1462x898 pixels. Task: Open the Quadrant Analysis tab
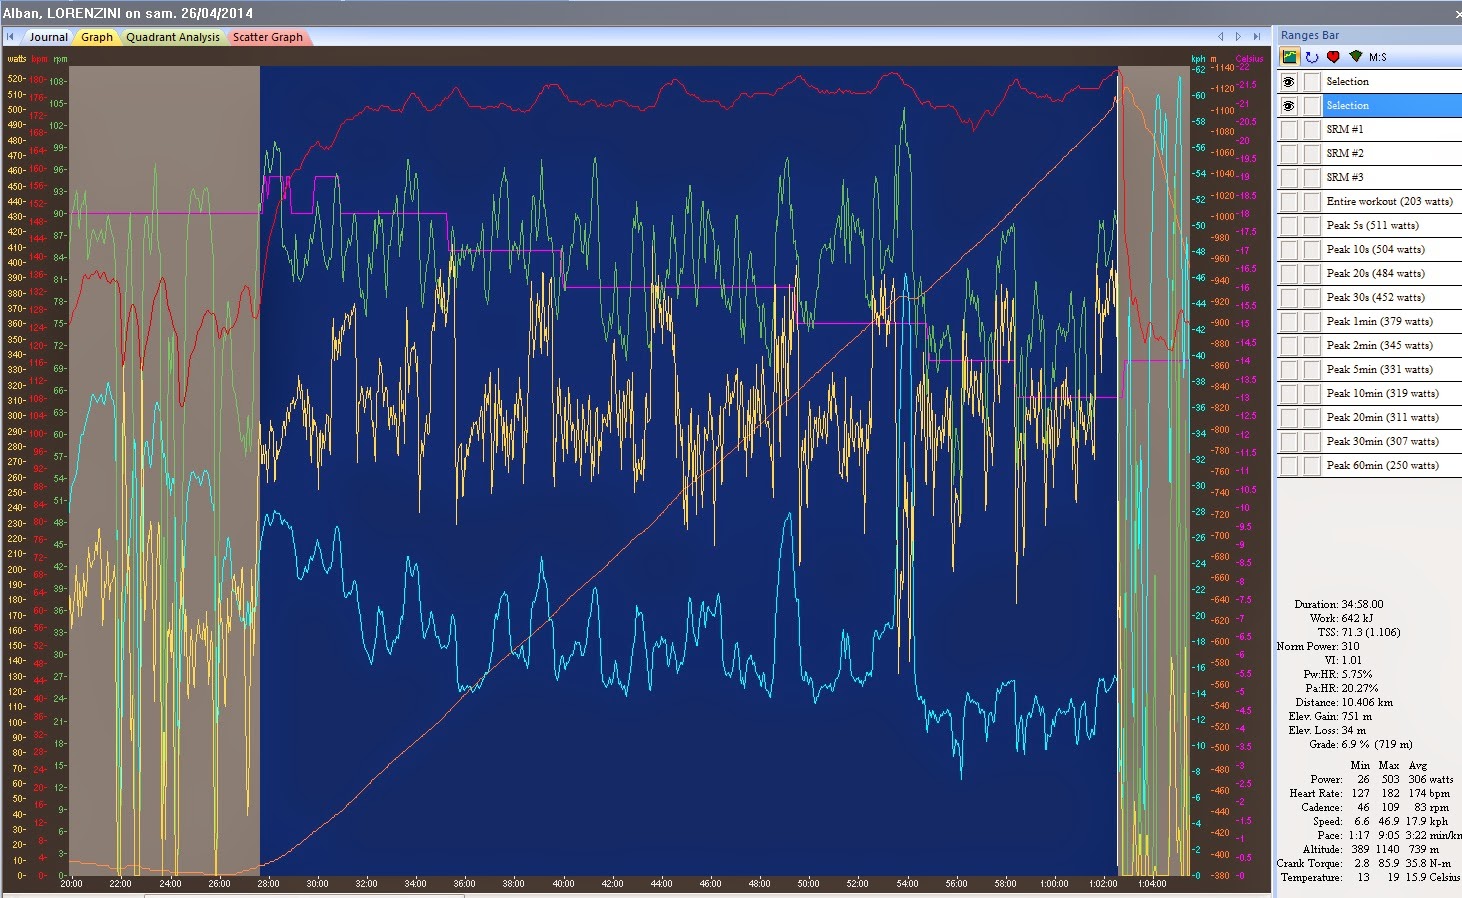[173, 37]
